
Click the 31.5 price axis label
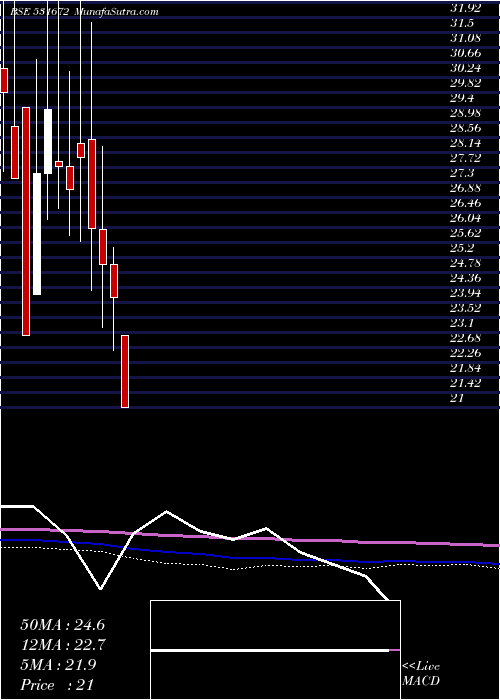click(462, 23)
